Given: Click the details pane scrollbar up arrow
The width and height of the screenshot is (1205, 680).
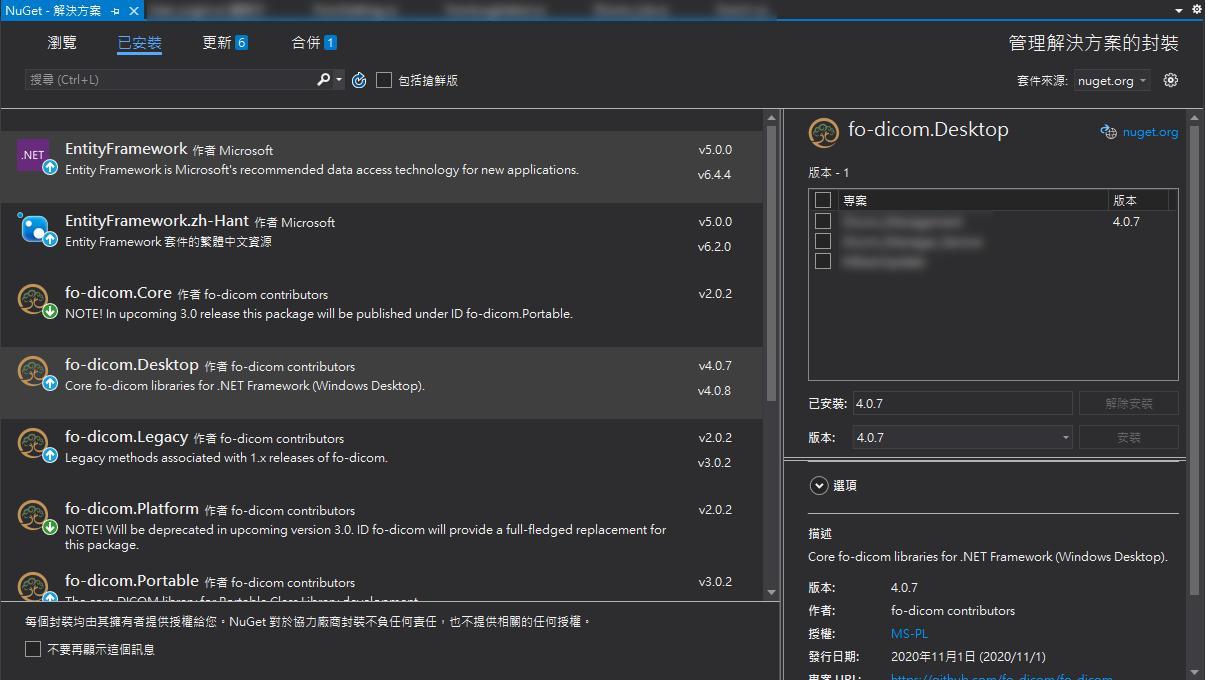Looking at the screenshot, I should click(x=1194, y=118).
